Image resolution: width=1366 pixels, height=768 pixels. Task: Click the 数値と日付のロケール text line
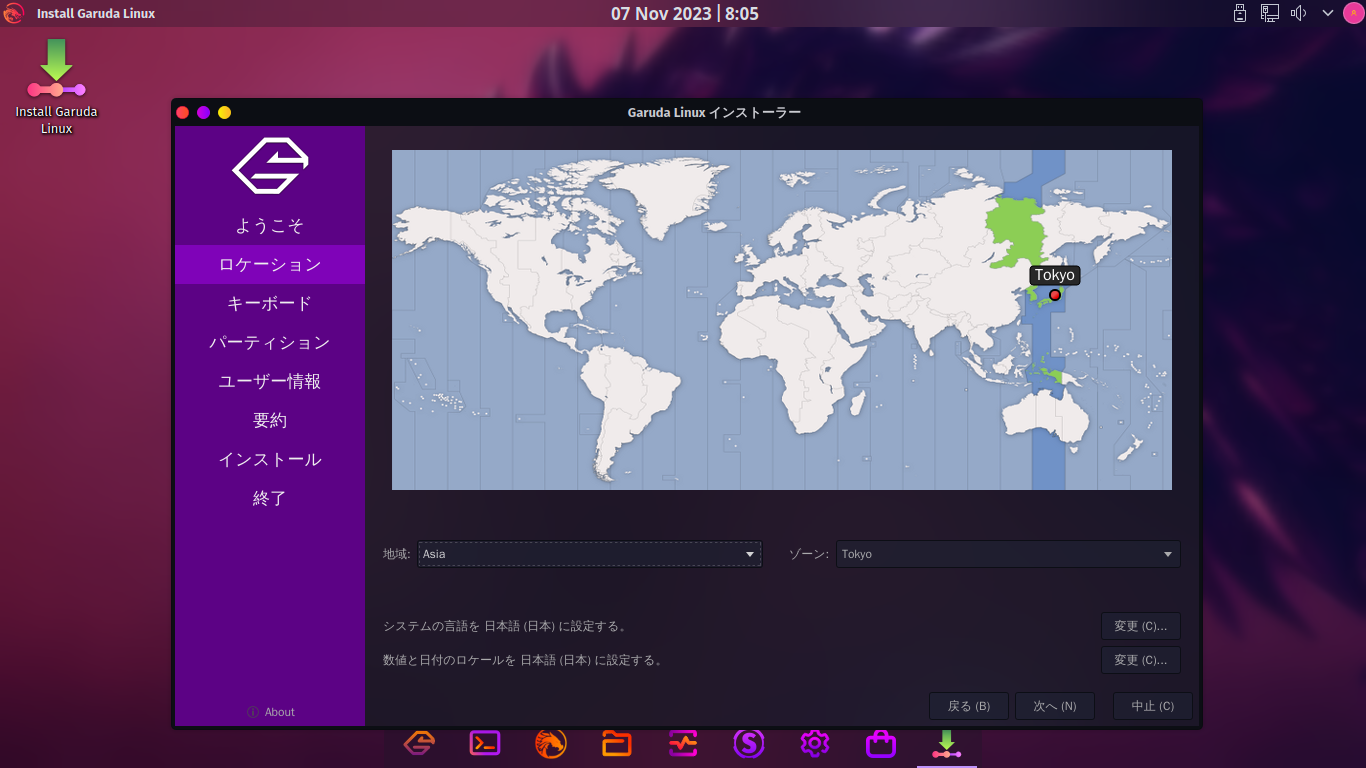point(524,660)
